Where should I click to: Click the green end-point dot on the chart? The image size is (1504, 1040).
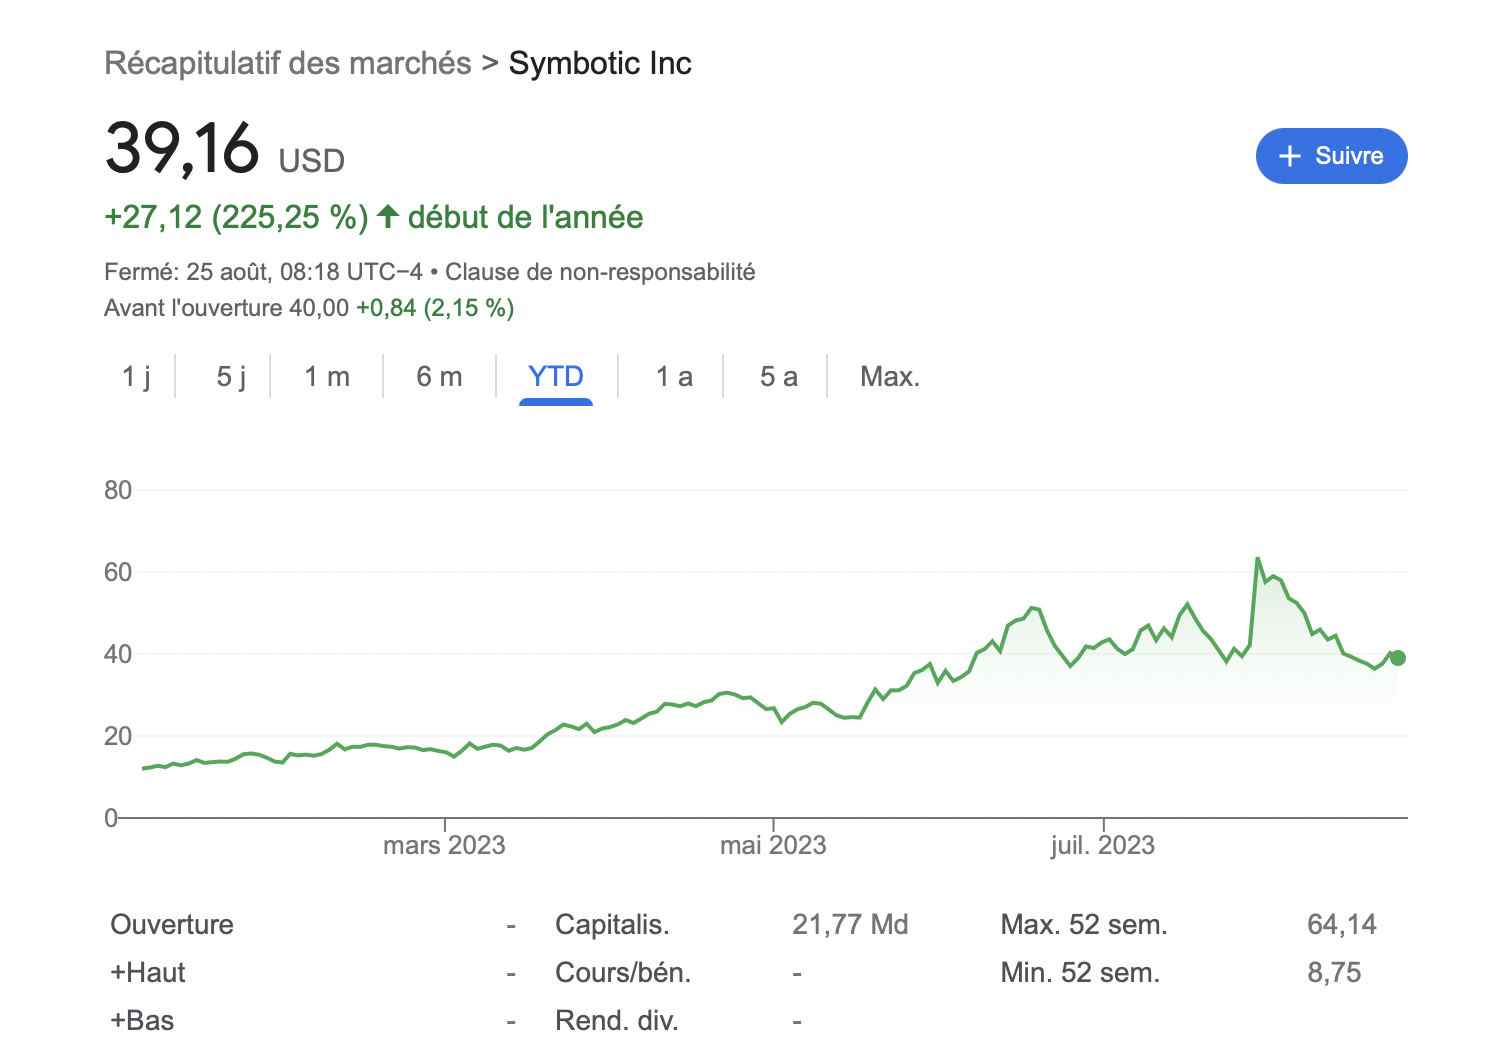click(x=1398, y=658)
